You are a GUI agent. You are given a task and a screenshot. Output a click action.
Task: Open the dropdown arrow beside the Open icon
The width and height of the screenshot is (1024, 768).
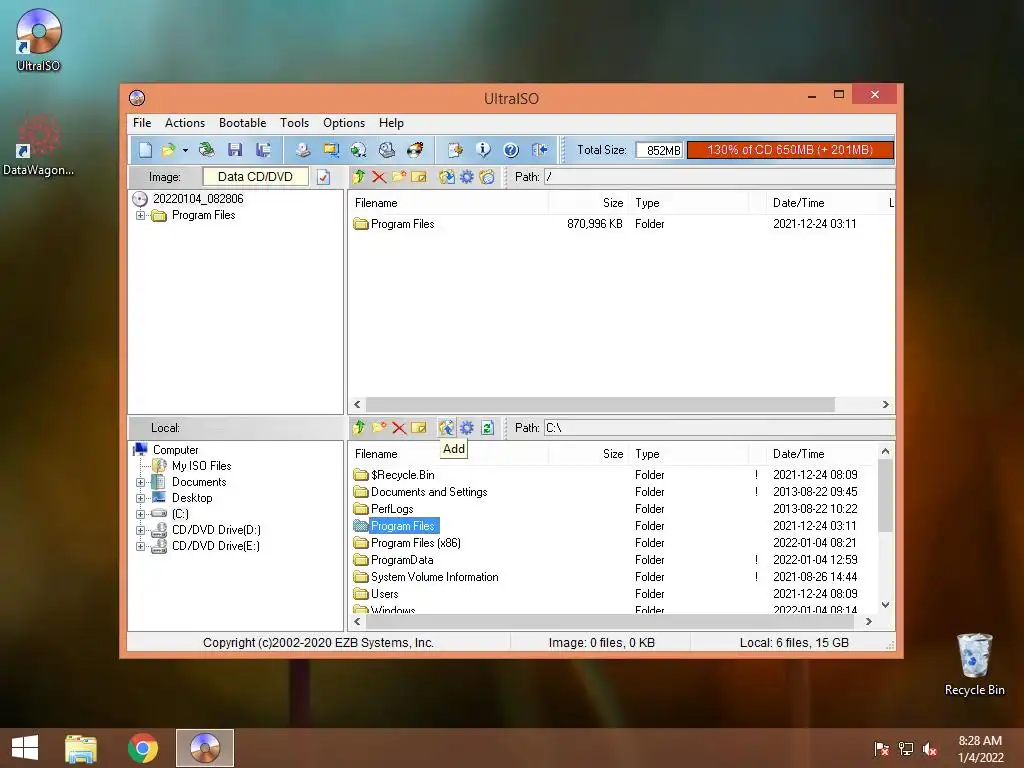(185, 151)
